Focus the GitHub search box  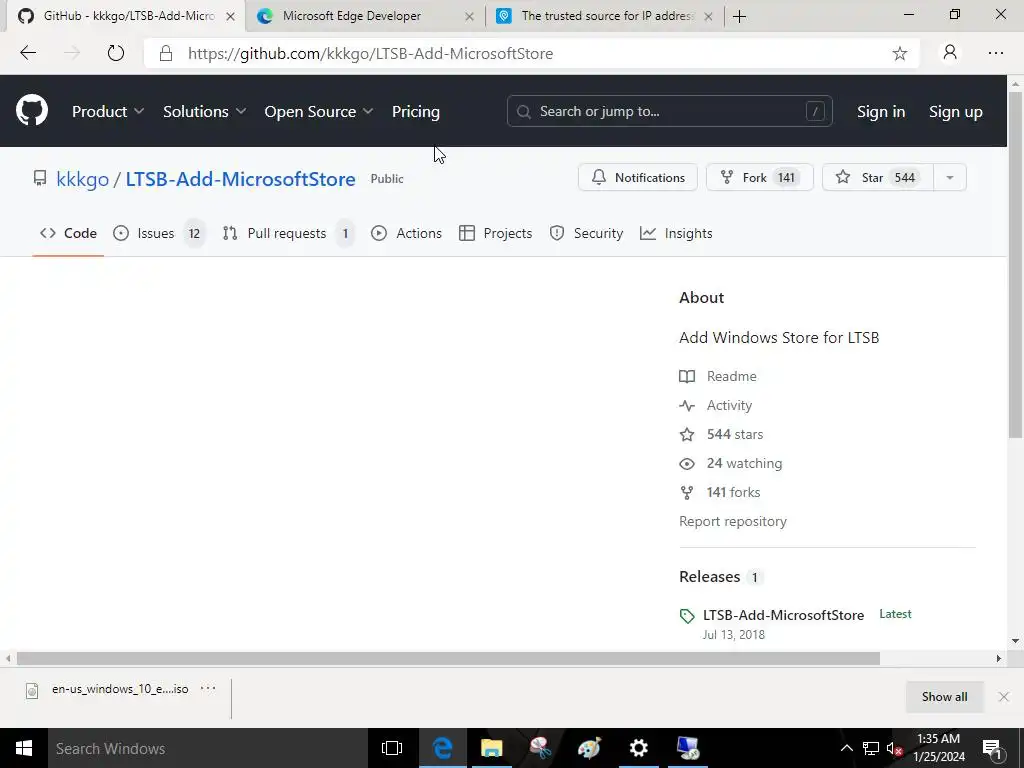coord(669,111)
